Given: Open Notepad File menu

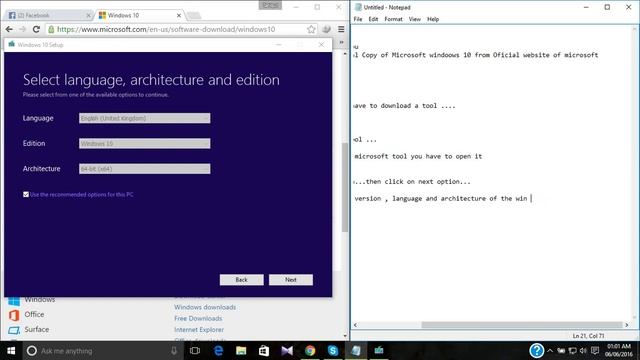Looking at the screenshot, I should click(x=358, y=19).
